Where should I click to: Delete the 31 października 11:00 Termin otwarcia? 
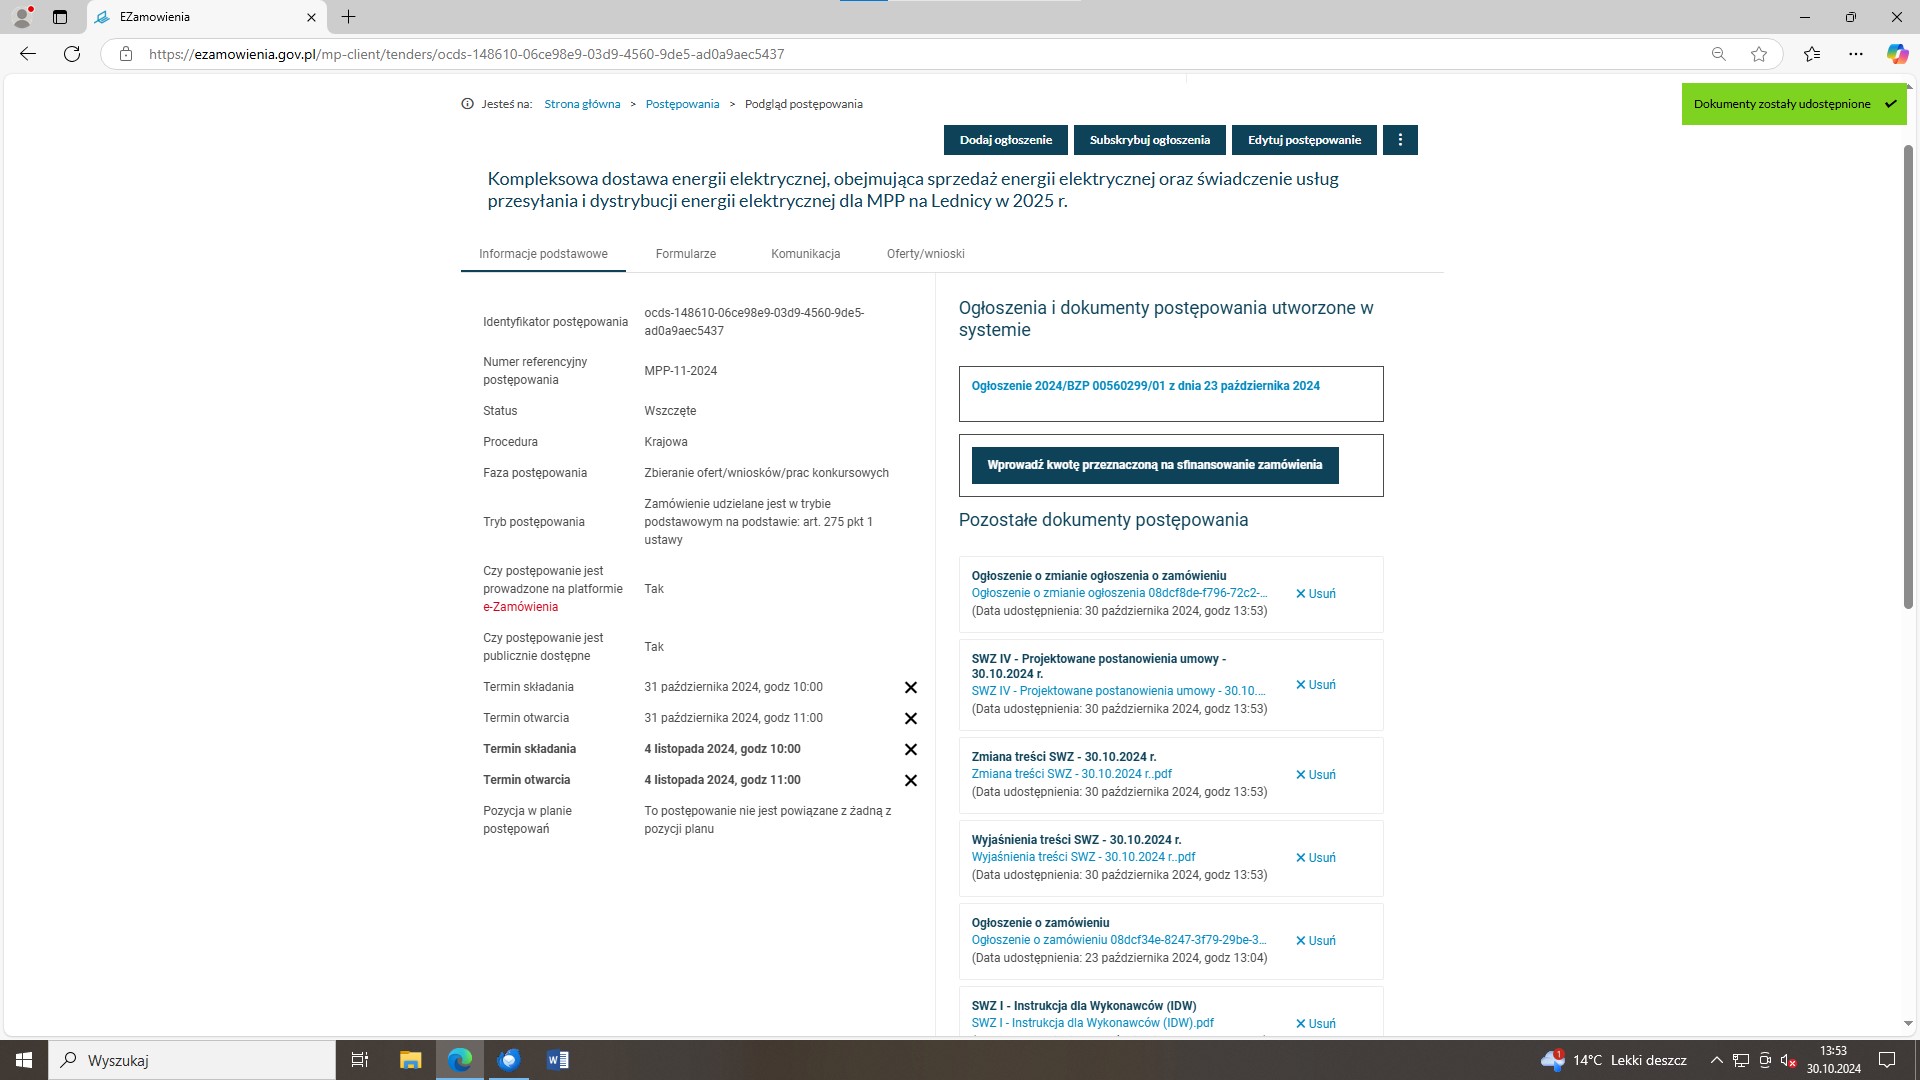(x=910, y=719)
